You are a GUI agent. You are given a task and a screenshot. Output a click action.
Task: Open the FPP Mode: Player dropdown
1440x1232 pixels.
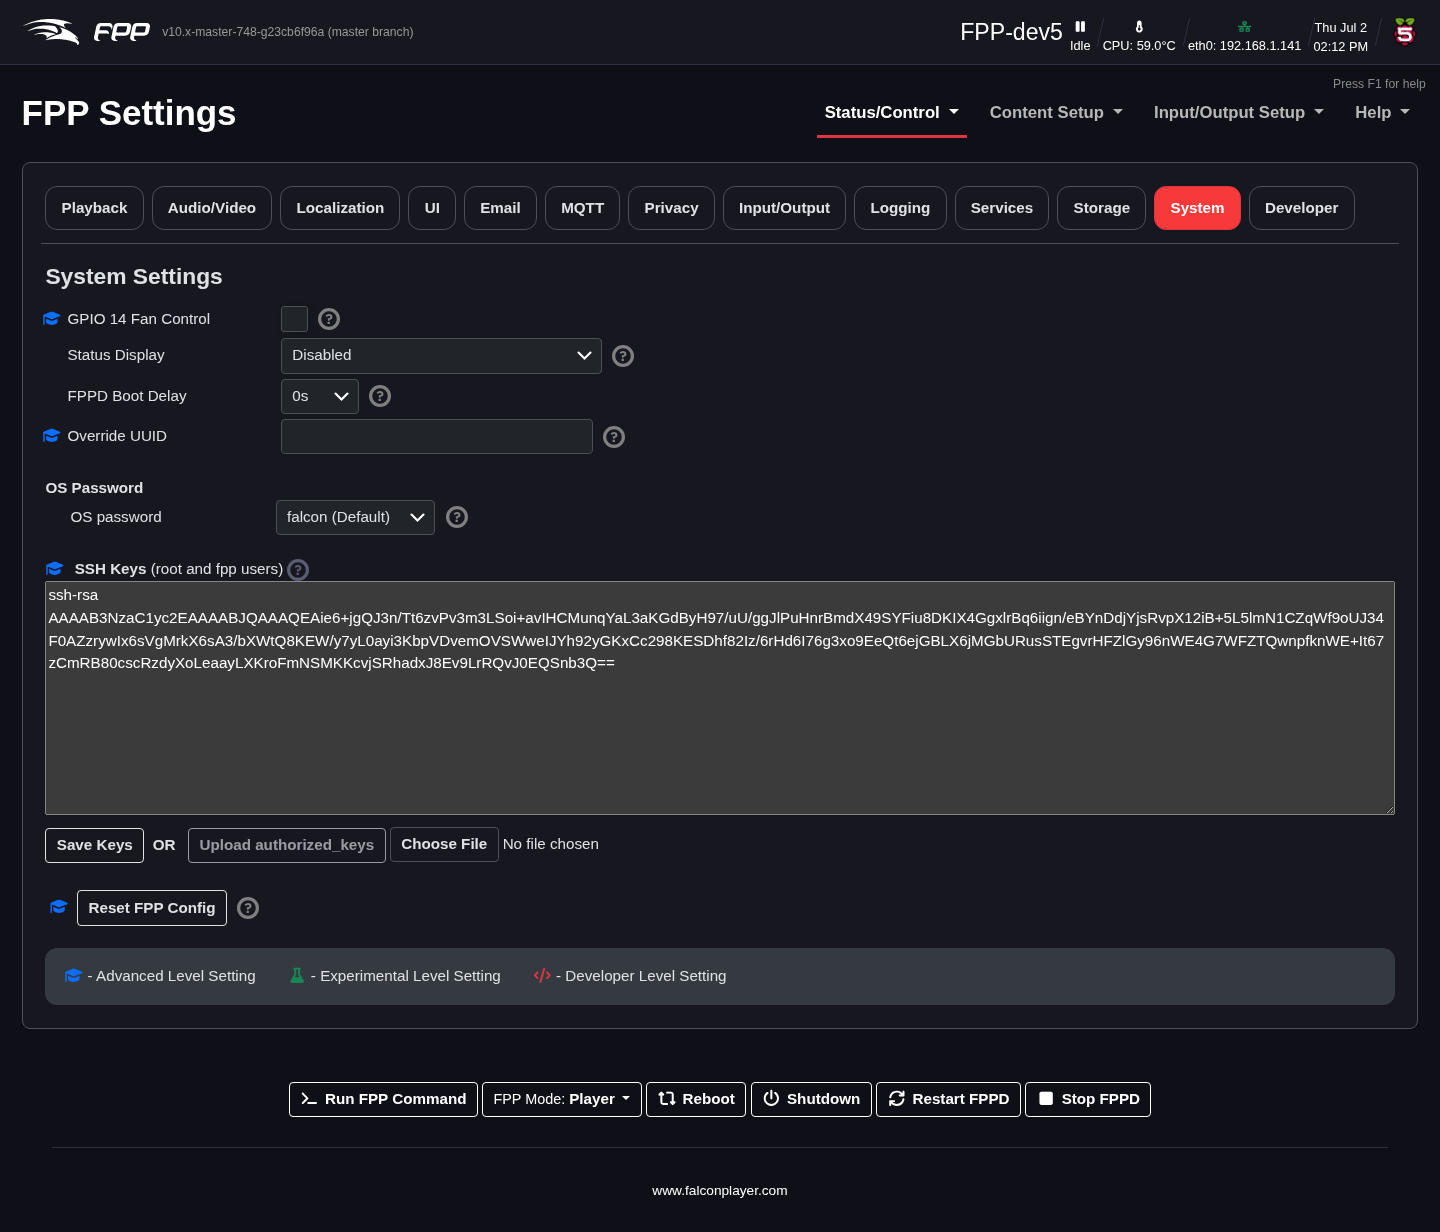click(562, 1099)
